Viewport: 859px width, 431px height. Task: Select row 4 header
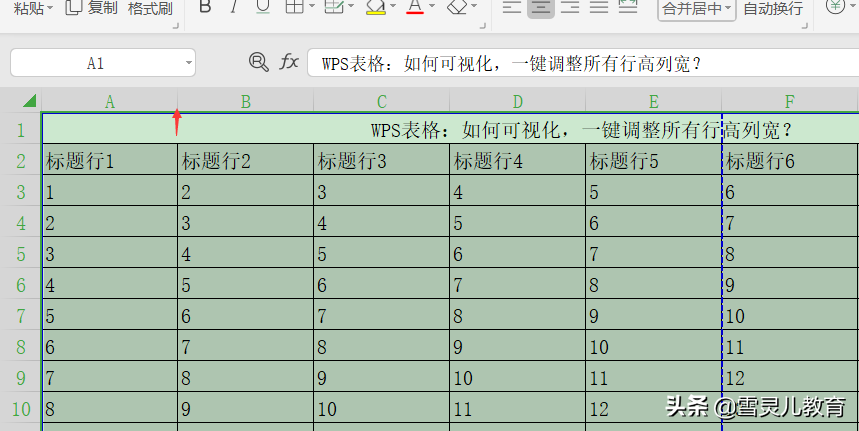tap(21, 222)
